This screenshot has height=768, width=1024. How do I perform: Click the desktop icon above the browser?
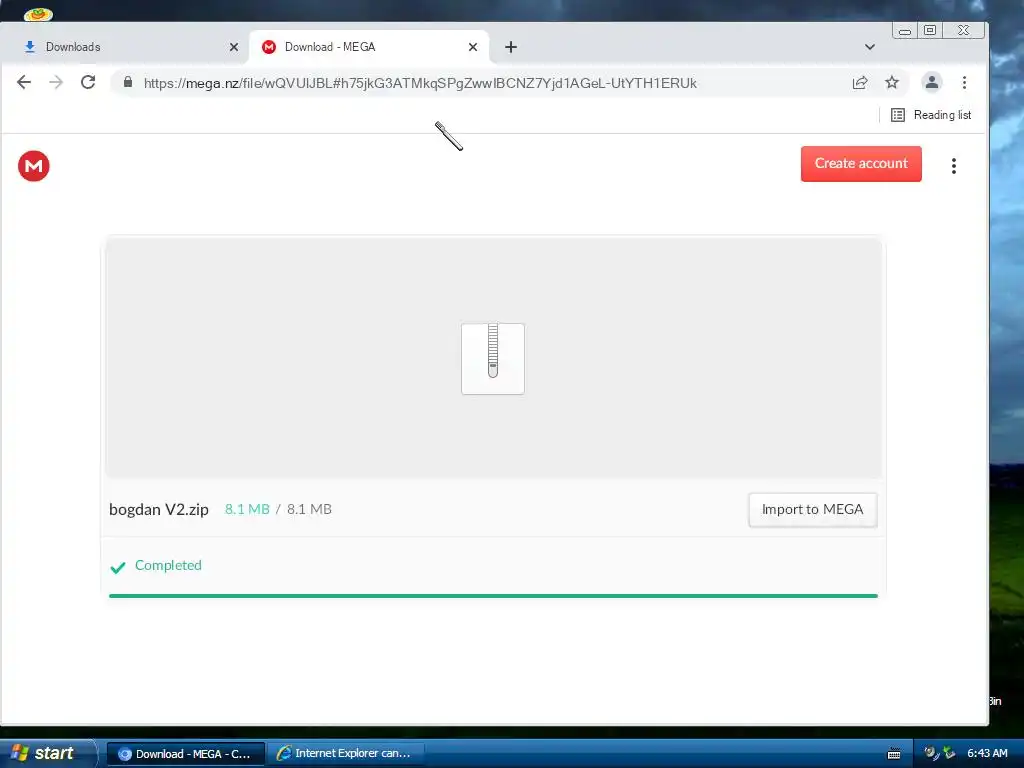[39, 13]
